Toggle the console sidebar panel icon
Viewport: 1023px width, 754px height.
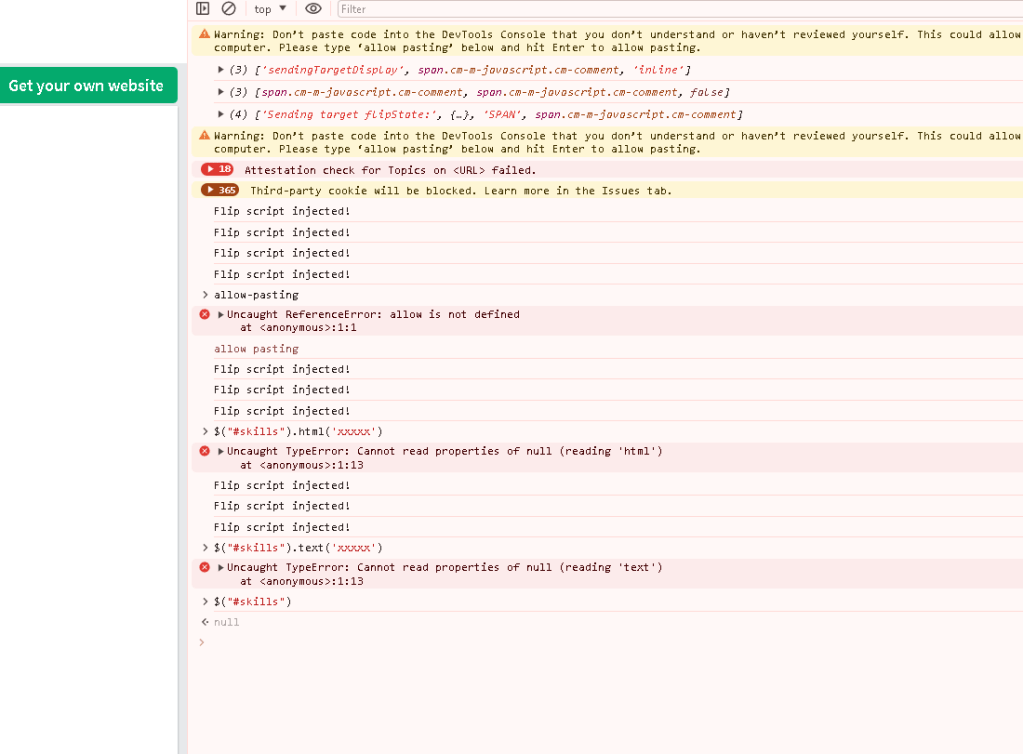(203, 8)
